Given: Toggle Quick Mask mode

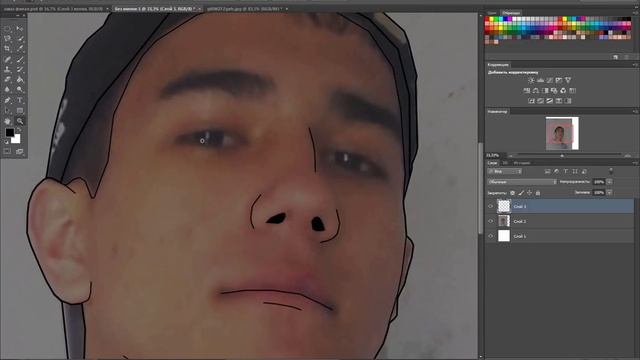Looking at the screenshot, I should [7, 151].
